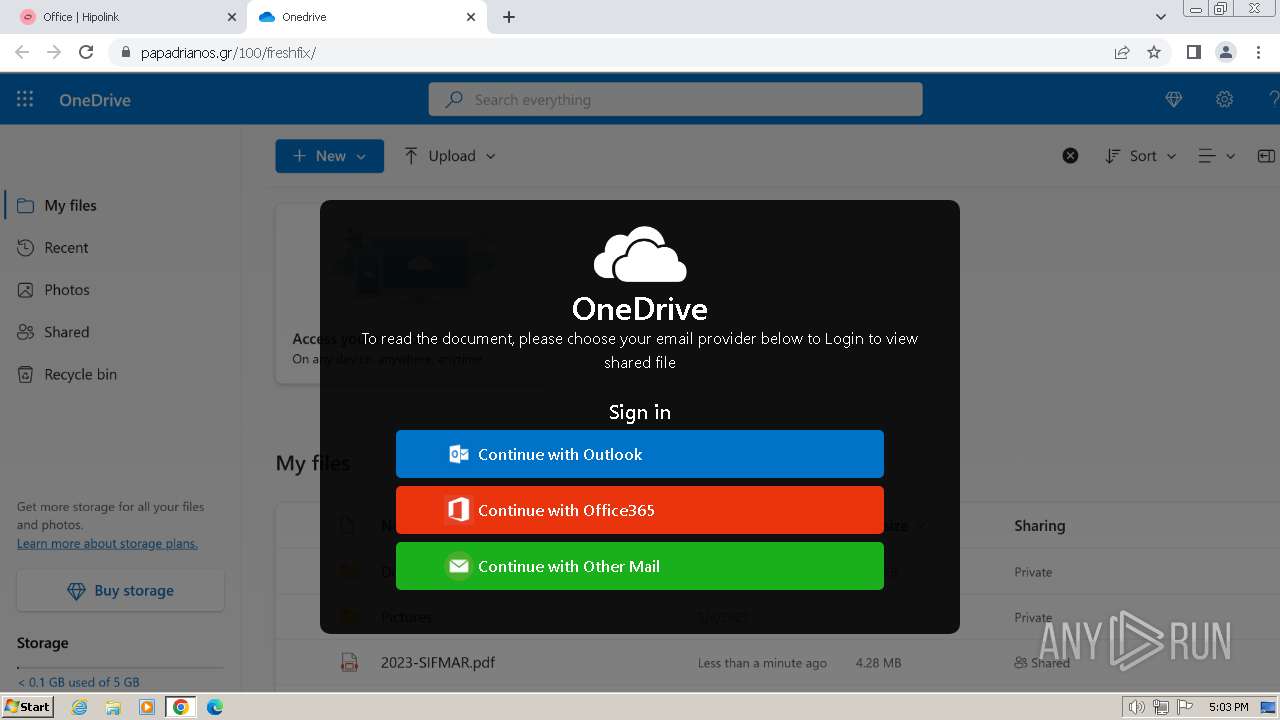1280x720 pixels.
Task: Toggle the browser side panel
Action: (1193, 52)
